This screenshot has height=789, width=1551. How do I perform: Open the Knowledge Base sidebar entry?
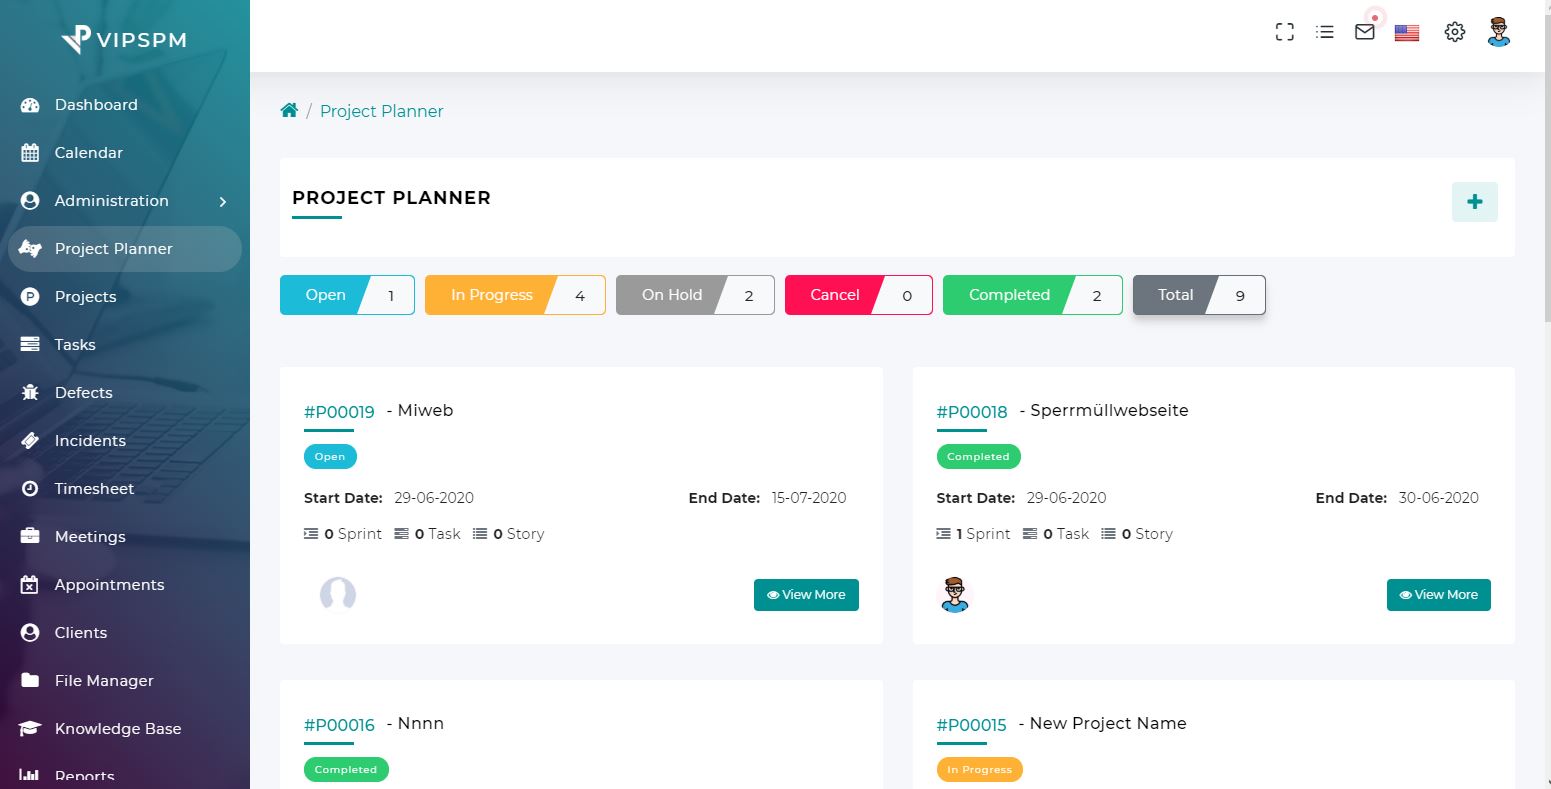(x=117, y=728)
